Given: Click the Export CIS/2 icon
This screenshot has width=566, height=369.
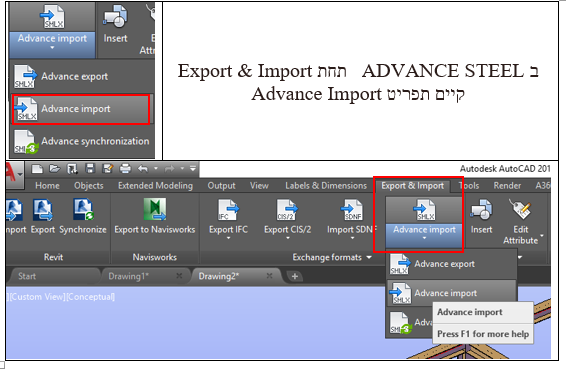Looking at the screenshot, I should tap(287, 210).
